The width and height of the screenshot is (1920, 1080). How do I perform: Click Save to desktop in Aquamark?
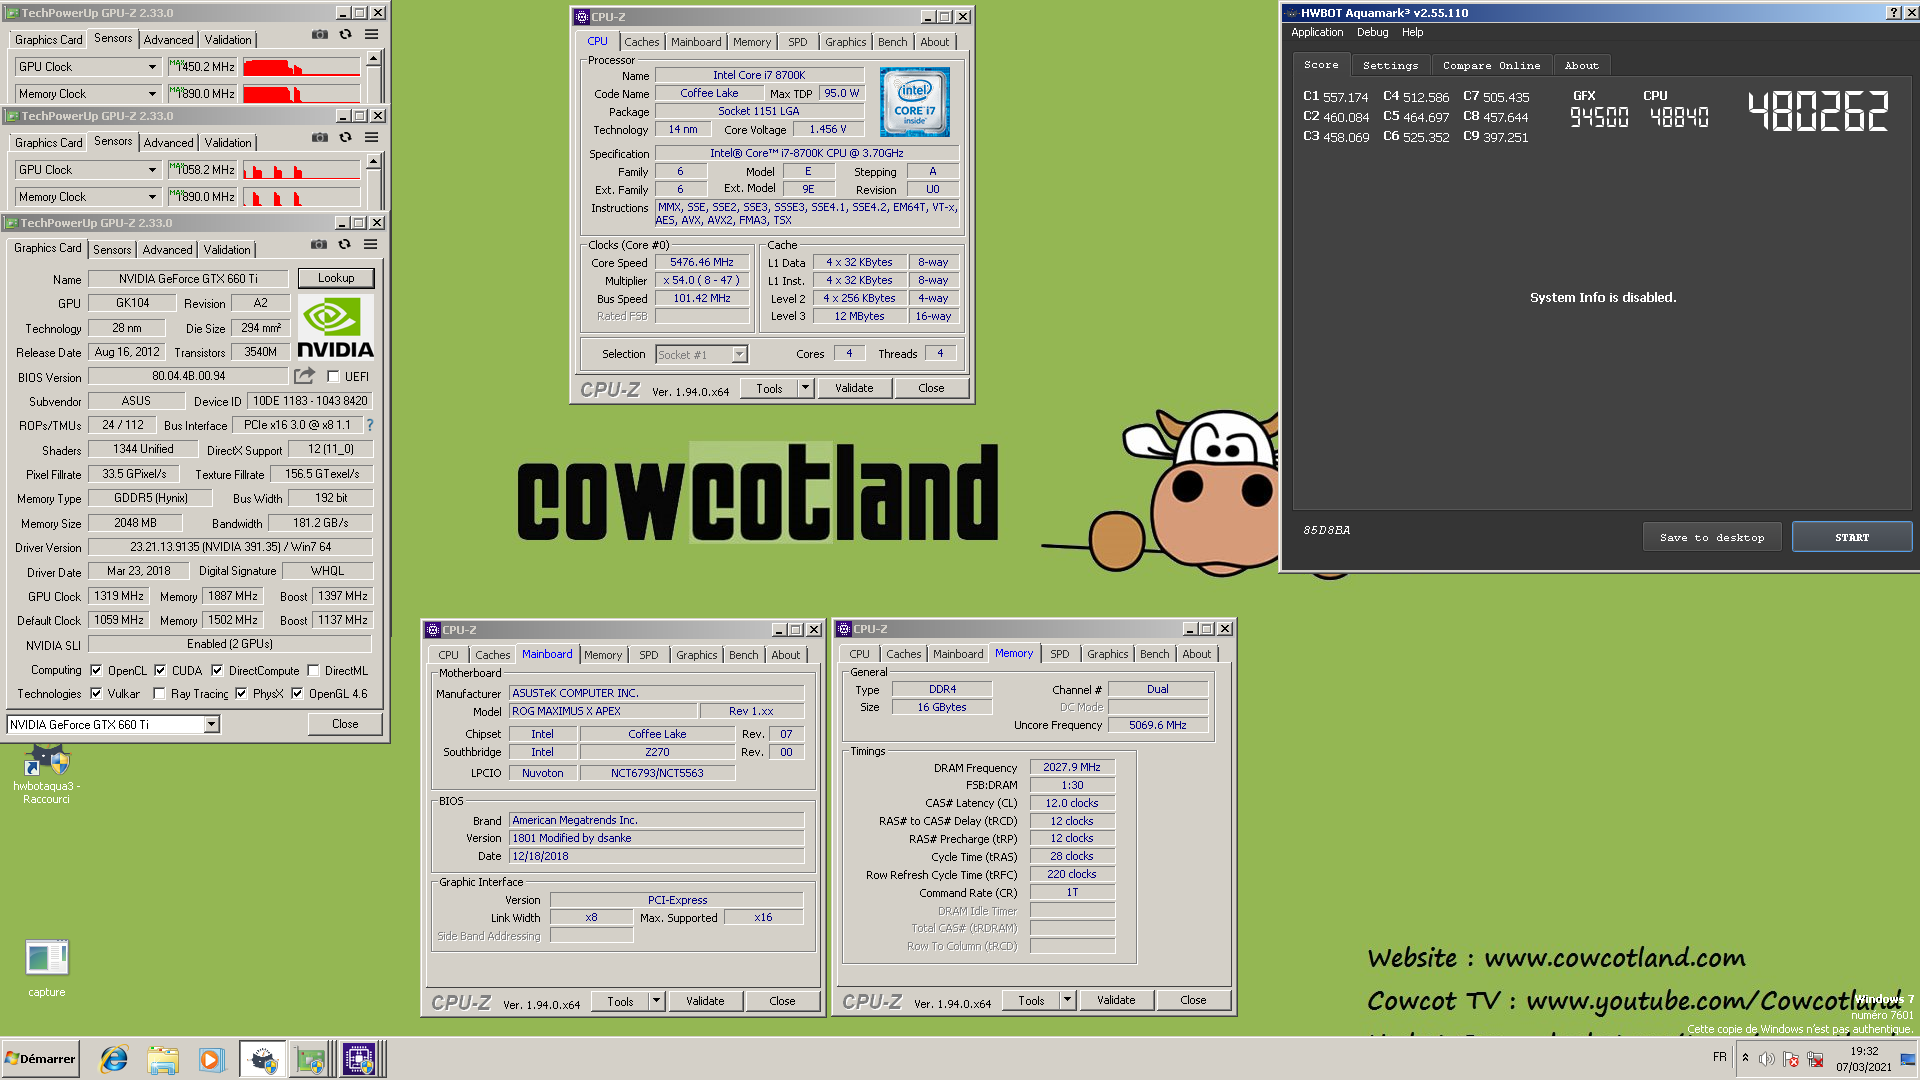tap(1712, 537)
